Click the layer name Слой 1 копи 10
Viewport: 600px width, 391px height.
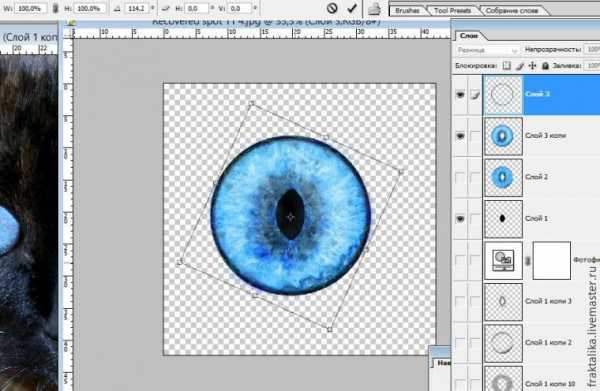point(550,384)
